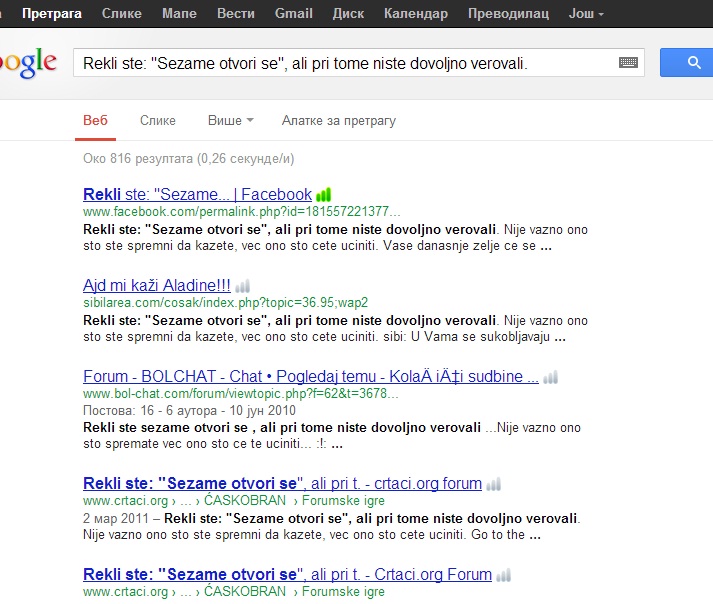Open the Forum - BOLCHAT - Chat result
The height and width of the screenshot is (604, 713).
311,376
